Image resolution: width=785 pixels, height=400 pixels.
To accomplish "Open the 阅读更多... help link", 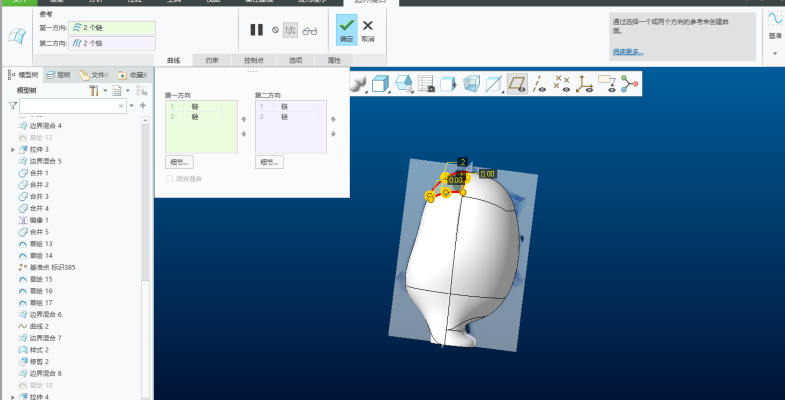I will click(628, 51).
